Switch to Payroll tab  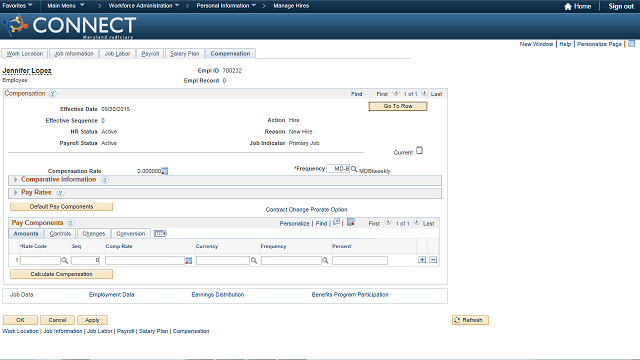[x=150, y=53]
